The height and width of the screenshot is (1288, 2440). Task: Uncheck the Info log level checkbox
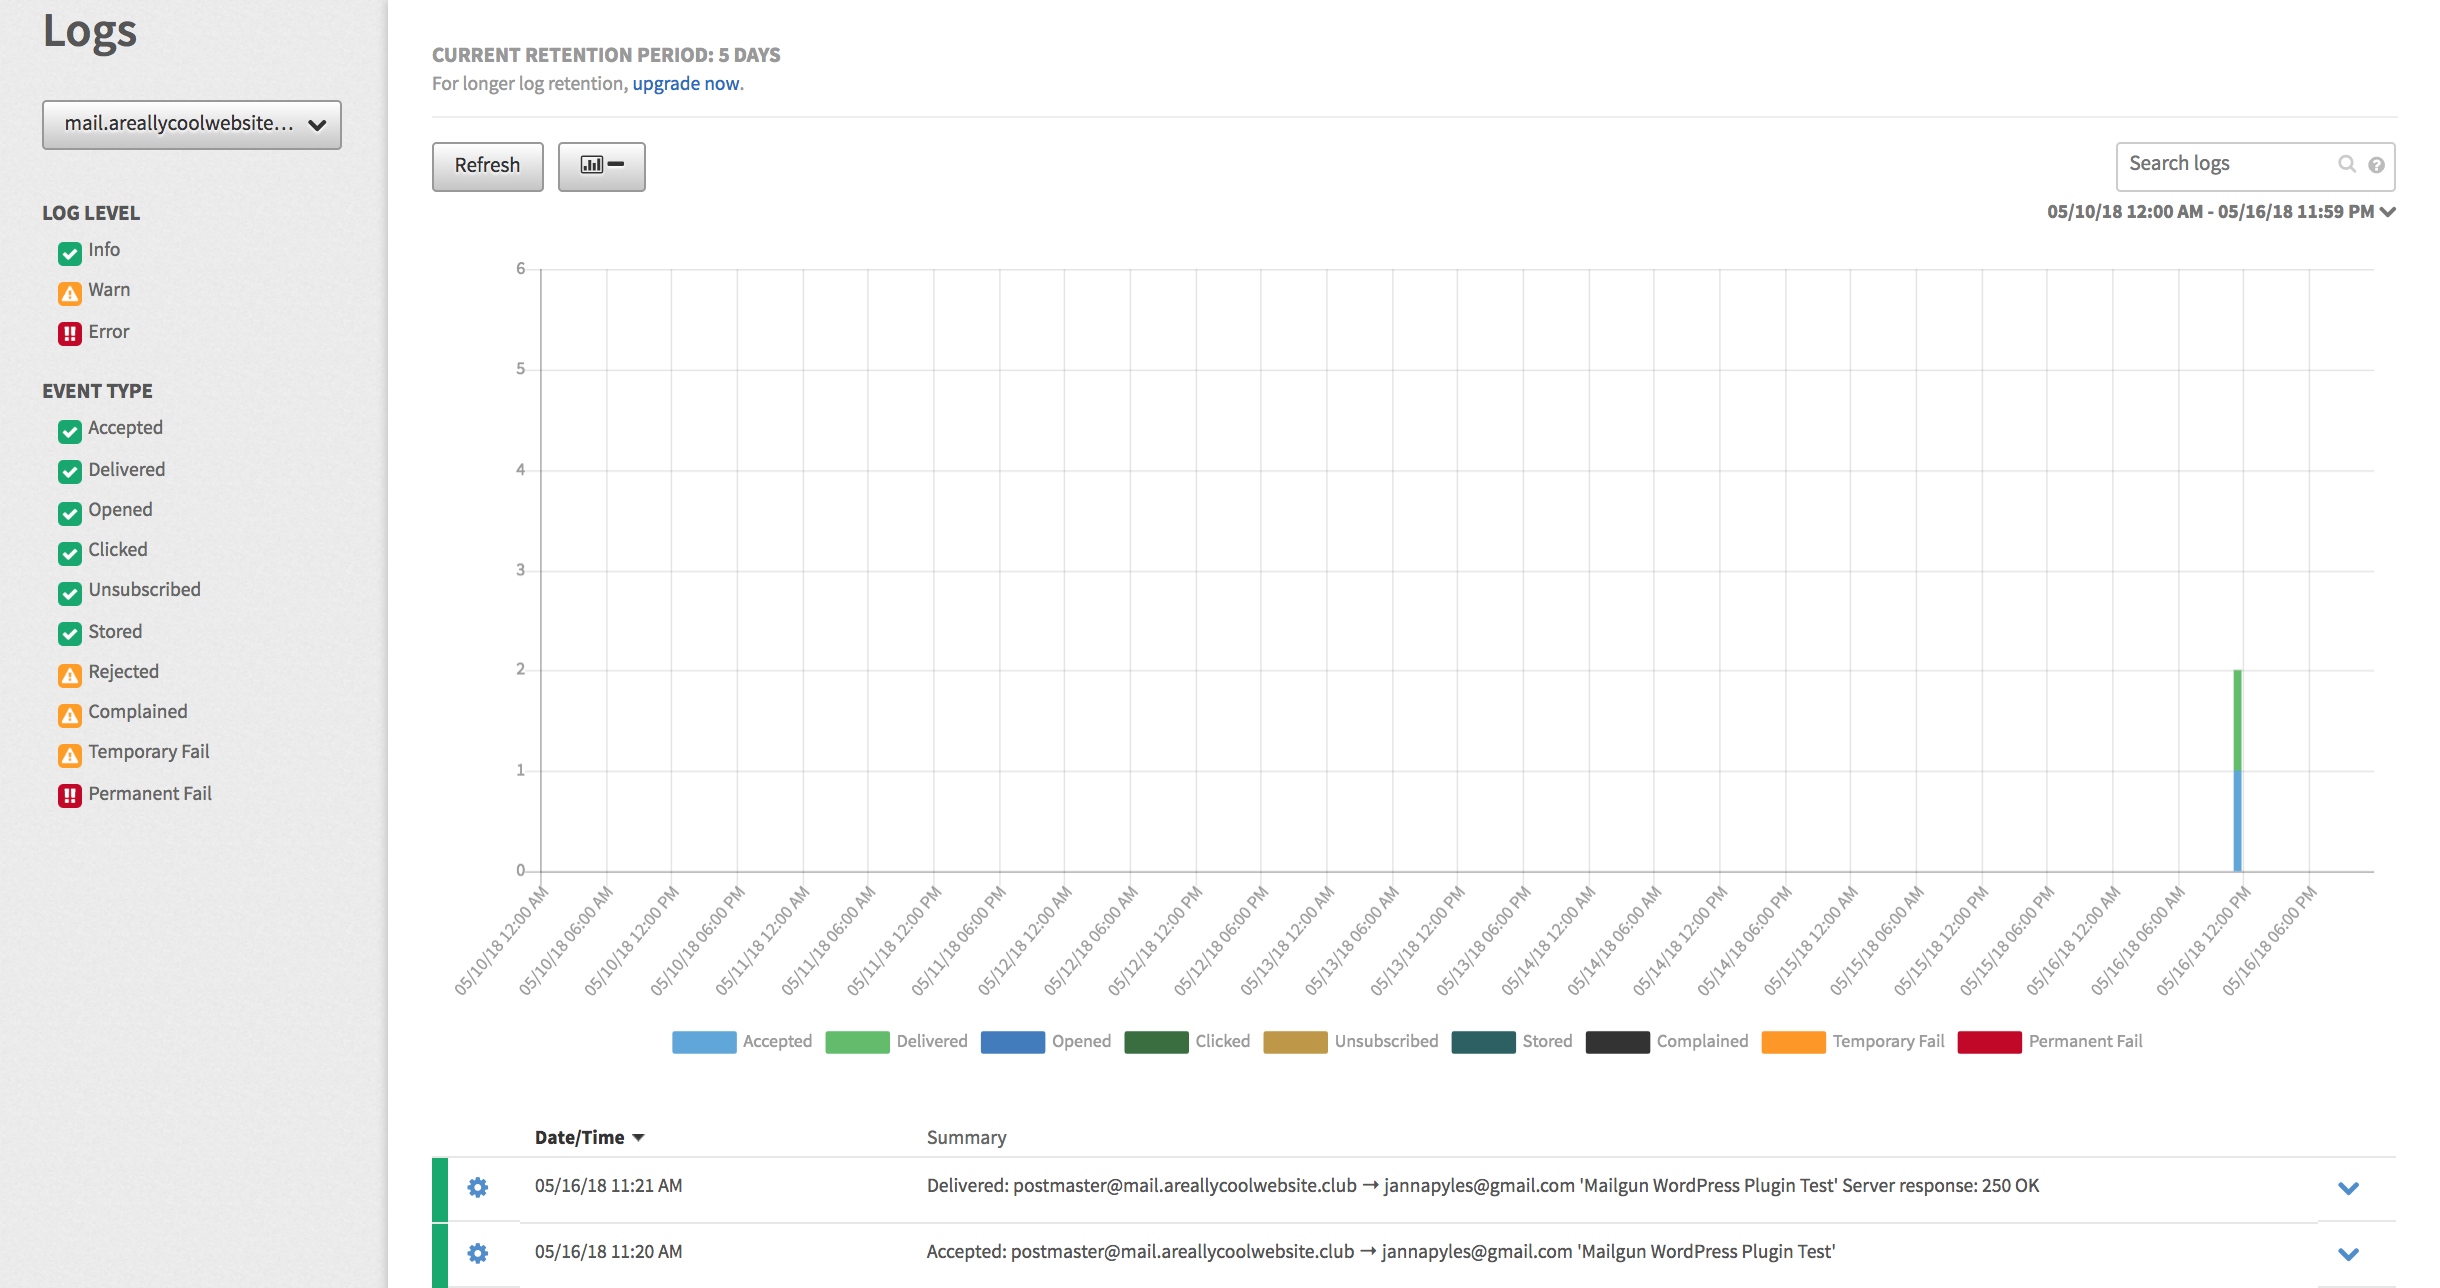click(x=69, y=252)
